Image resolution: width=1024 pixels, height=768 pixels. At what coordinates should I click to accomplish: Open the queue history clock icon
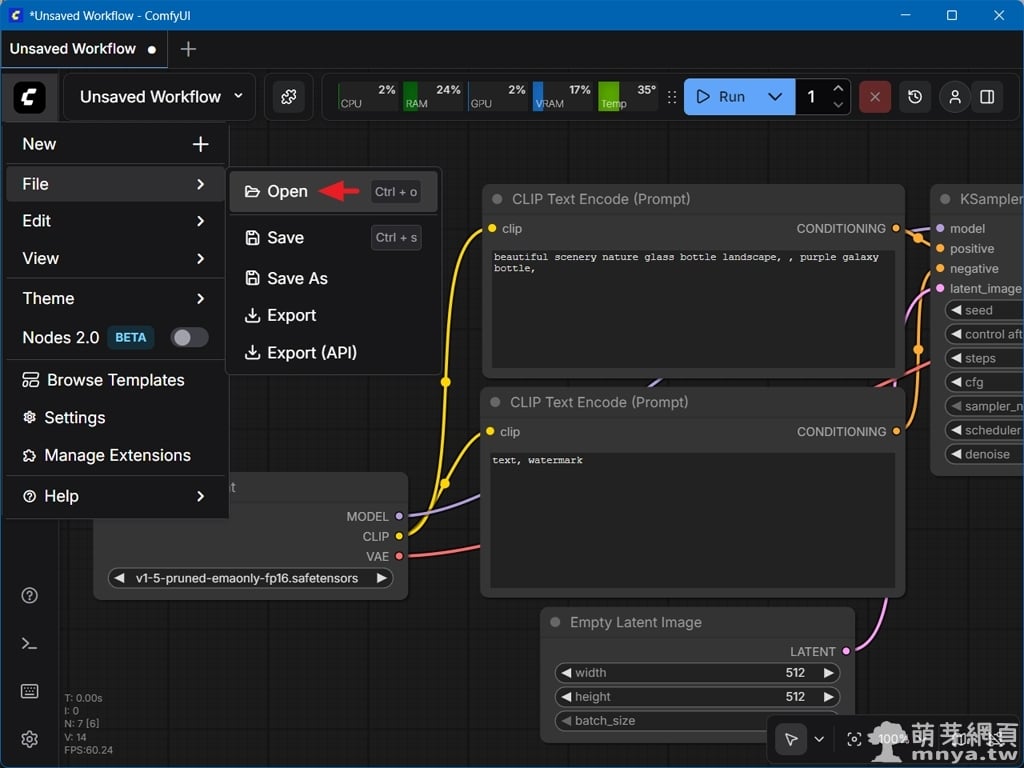click(915, 97)
